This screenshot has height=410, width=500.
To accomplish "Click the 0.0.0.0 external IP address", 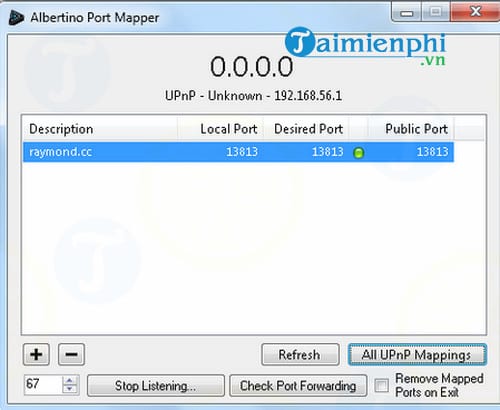I will click(251, 67).
